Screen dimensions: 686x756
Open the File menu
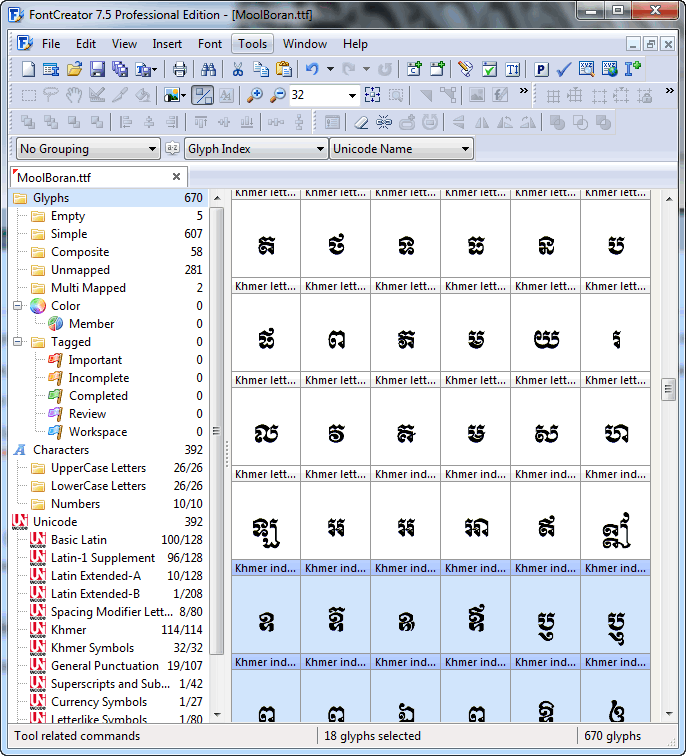pos(51,44)
